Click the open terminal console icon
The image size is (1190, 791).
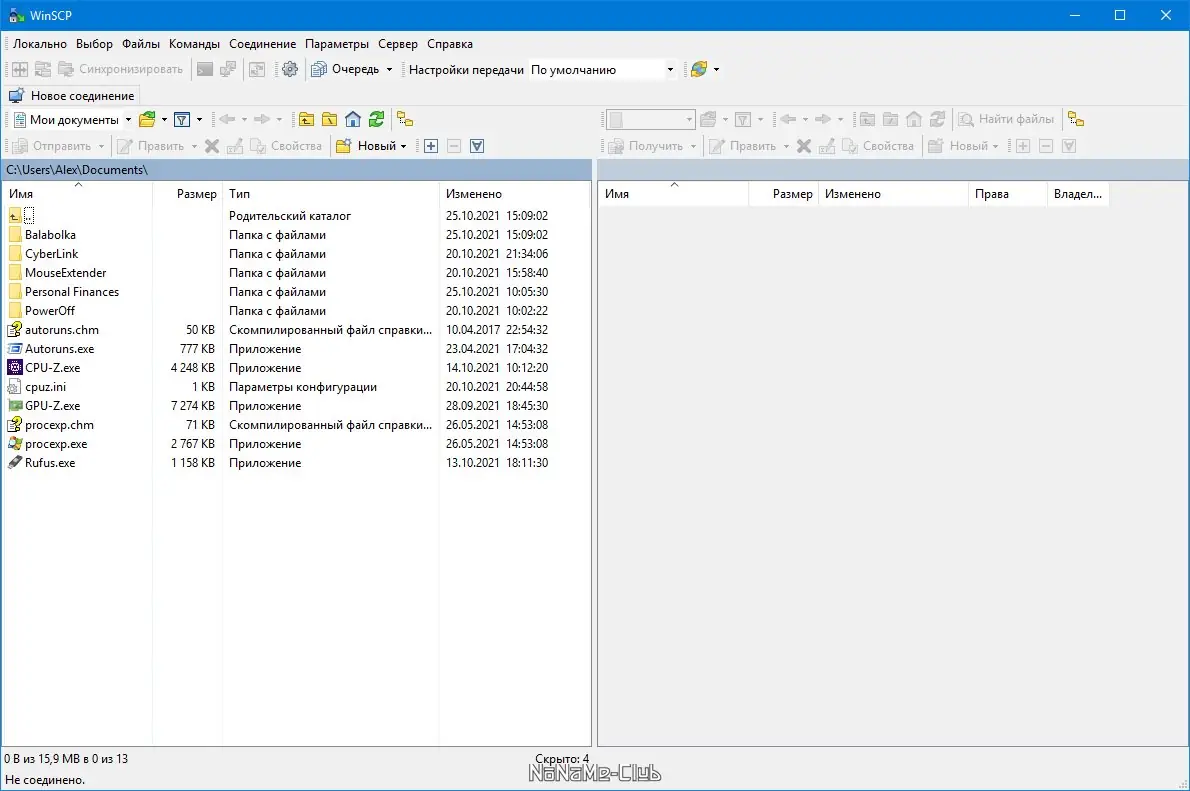pos(205,69)
